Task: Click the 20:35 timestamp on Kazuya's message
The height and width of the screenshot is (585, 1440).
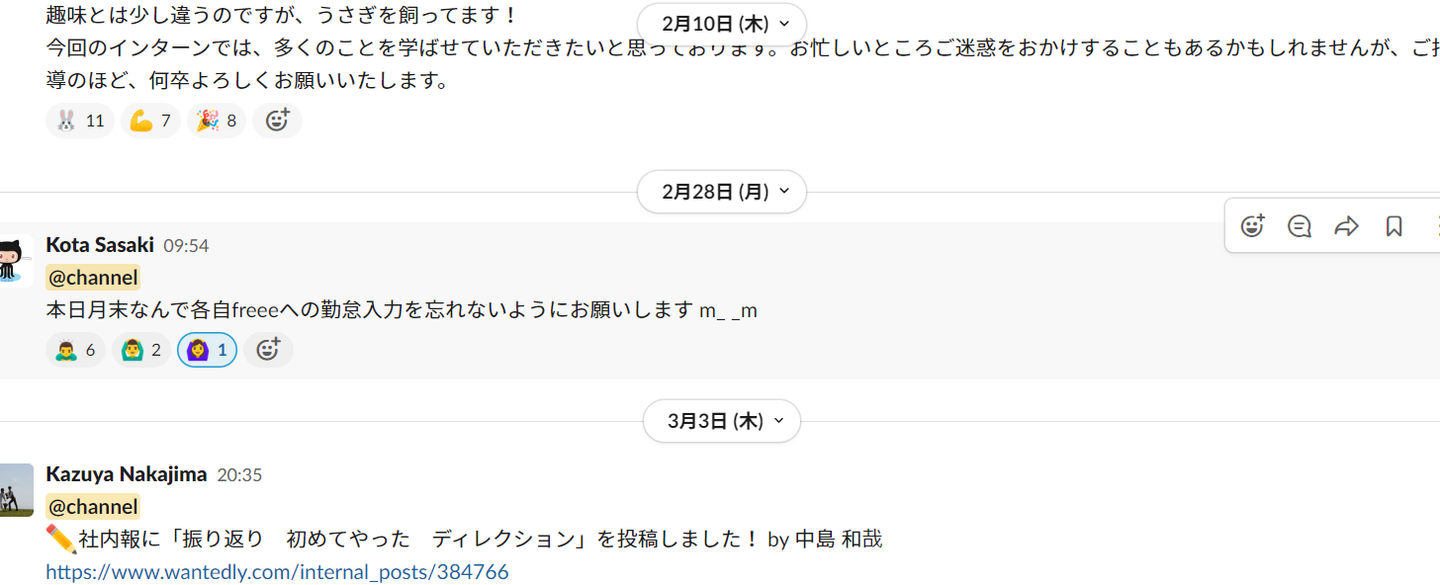Action: click(x=240, y=475)
